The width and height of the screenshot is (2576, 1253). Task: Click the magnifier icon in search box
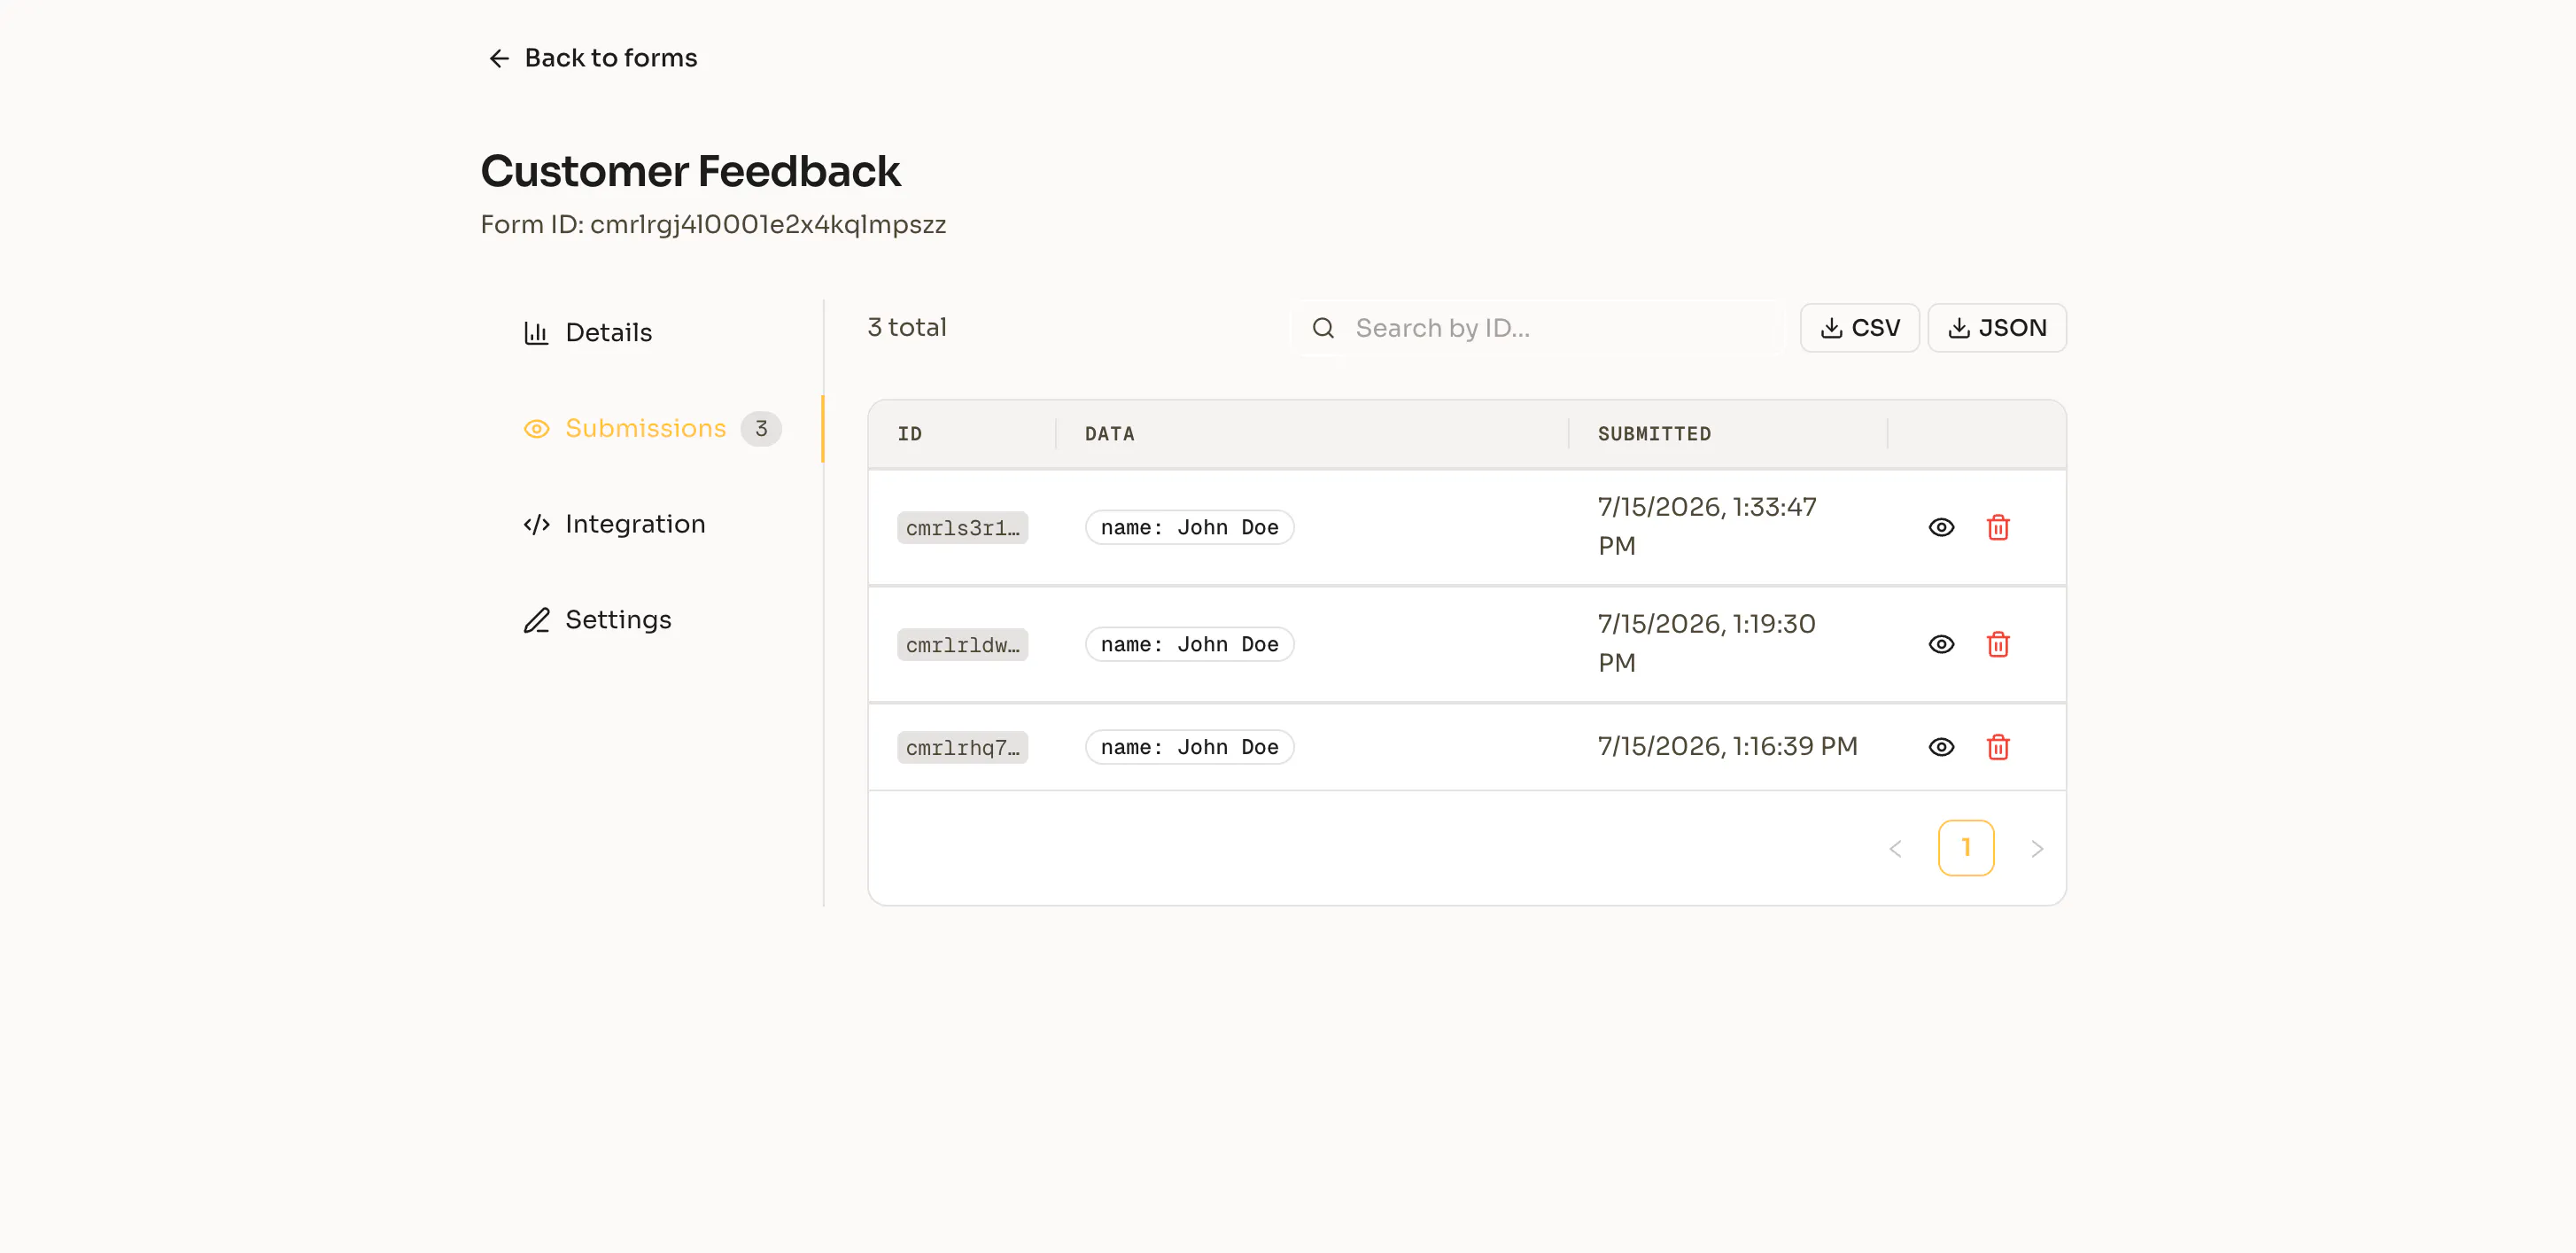[1323, 328]
